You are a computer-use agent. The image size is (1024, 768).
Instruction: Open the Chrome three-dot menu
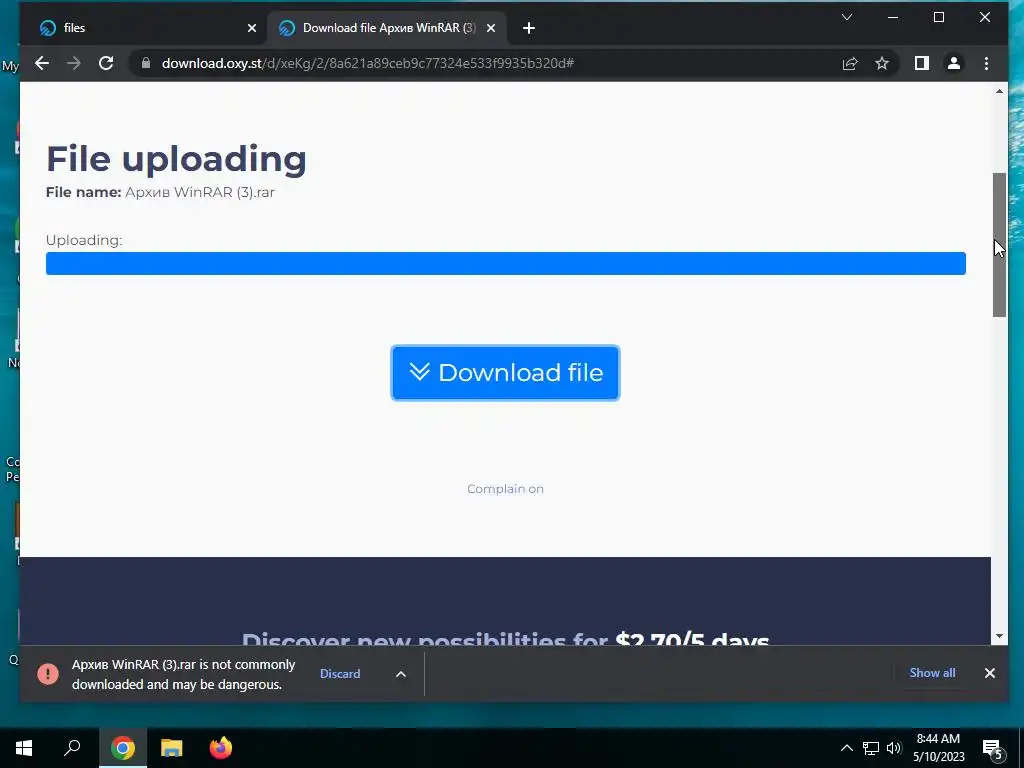click(986, 63)
